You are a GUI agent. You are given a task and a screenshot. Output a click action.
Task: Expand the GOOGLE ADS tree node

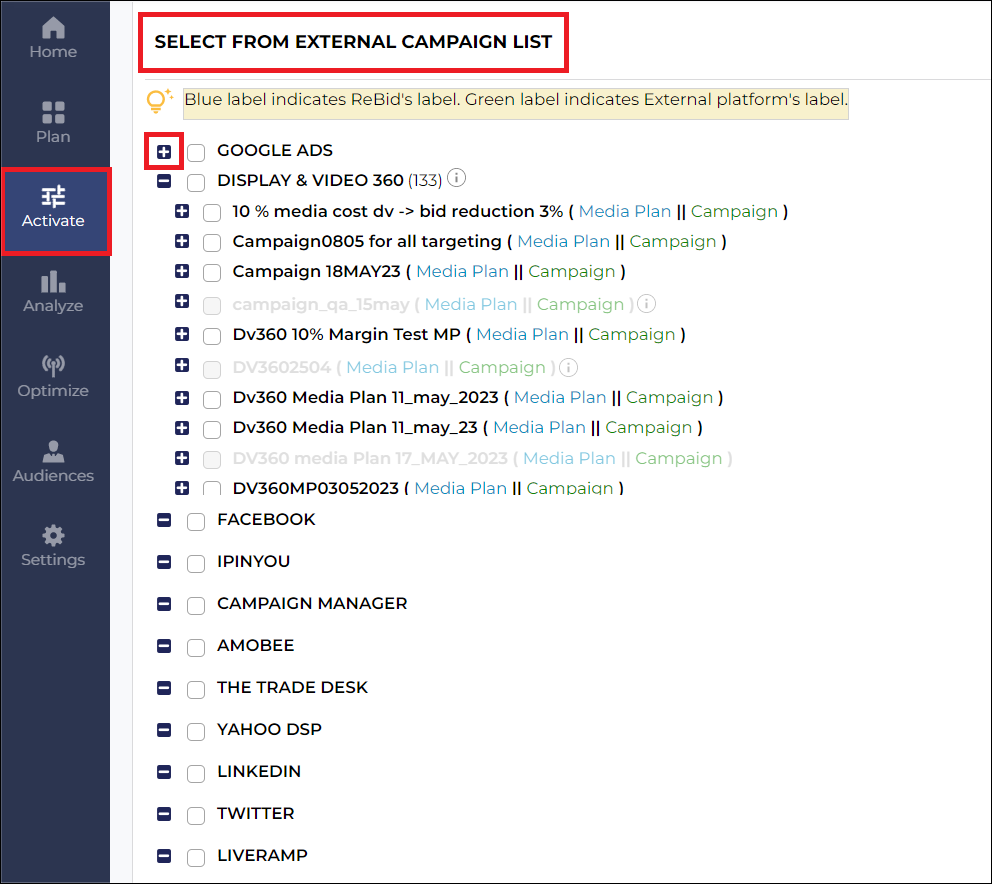(x=164, y=152)
